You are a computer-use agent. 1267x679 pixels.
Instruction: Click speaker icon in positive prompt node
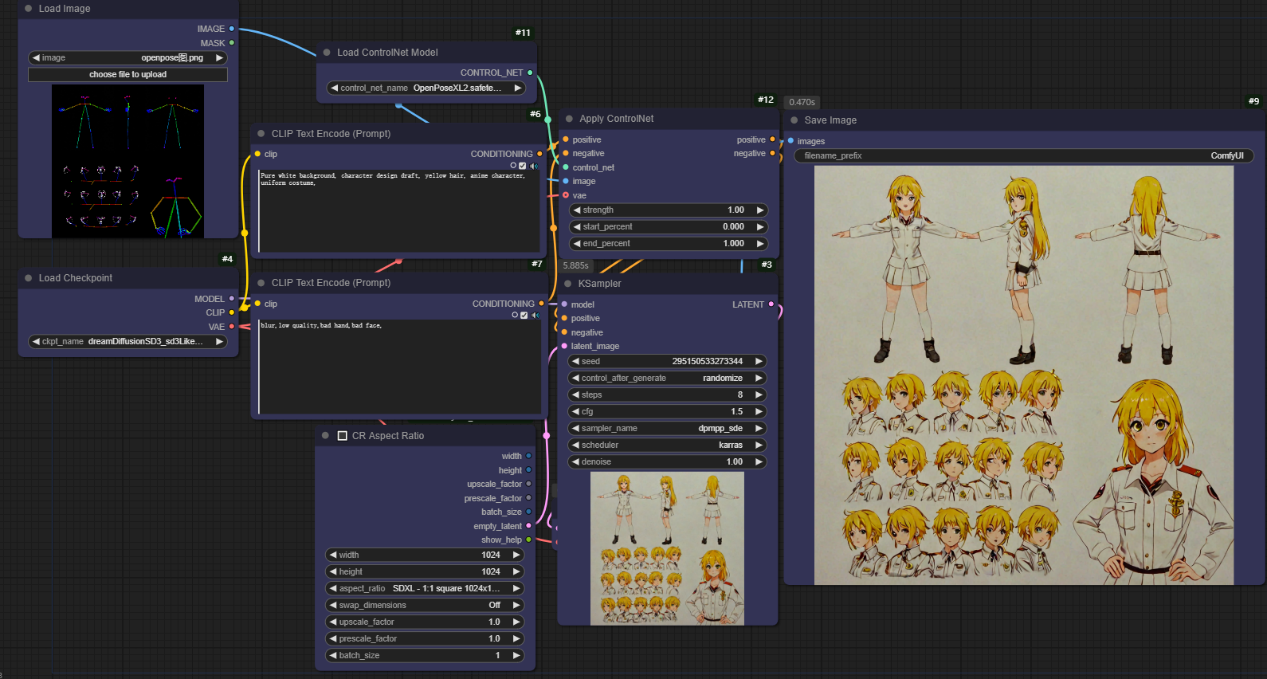pos(534,166)
